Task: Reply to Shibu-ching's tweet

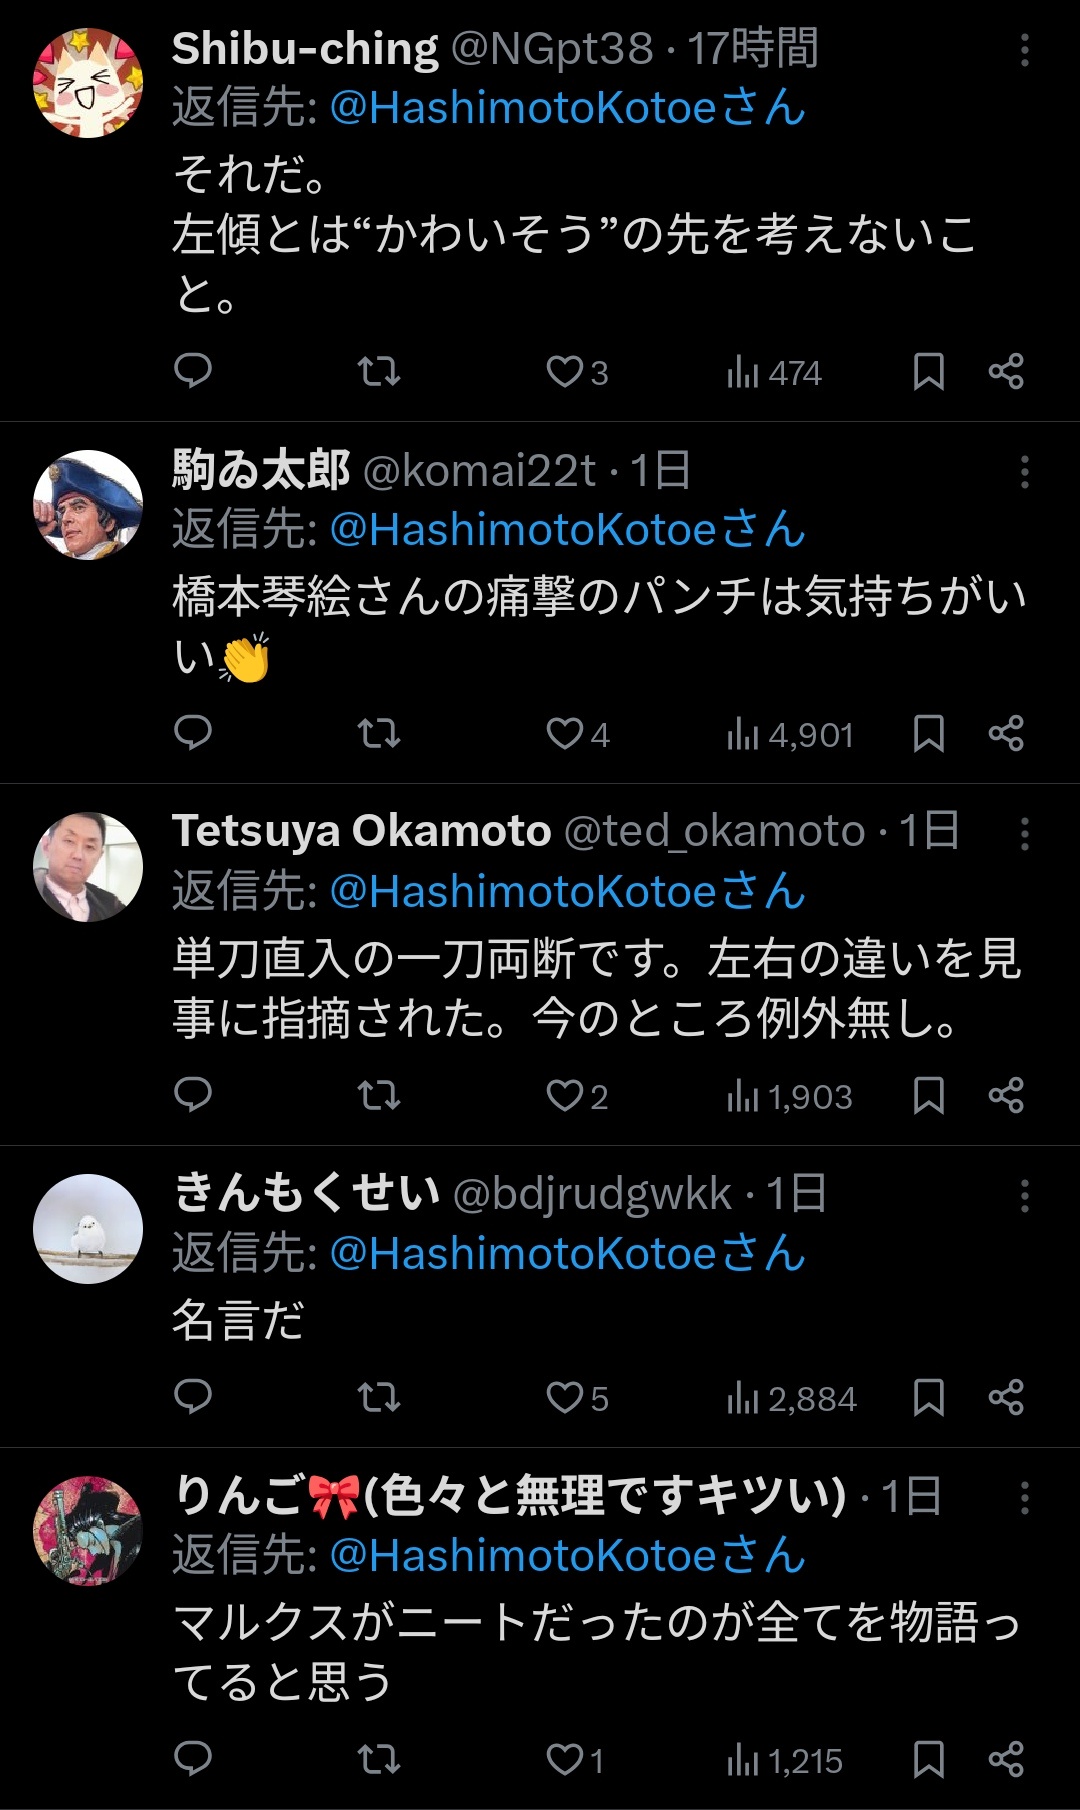Action: pyautogui.click(x=193, y=371)
